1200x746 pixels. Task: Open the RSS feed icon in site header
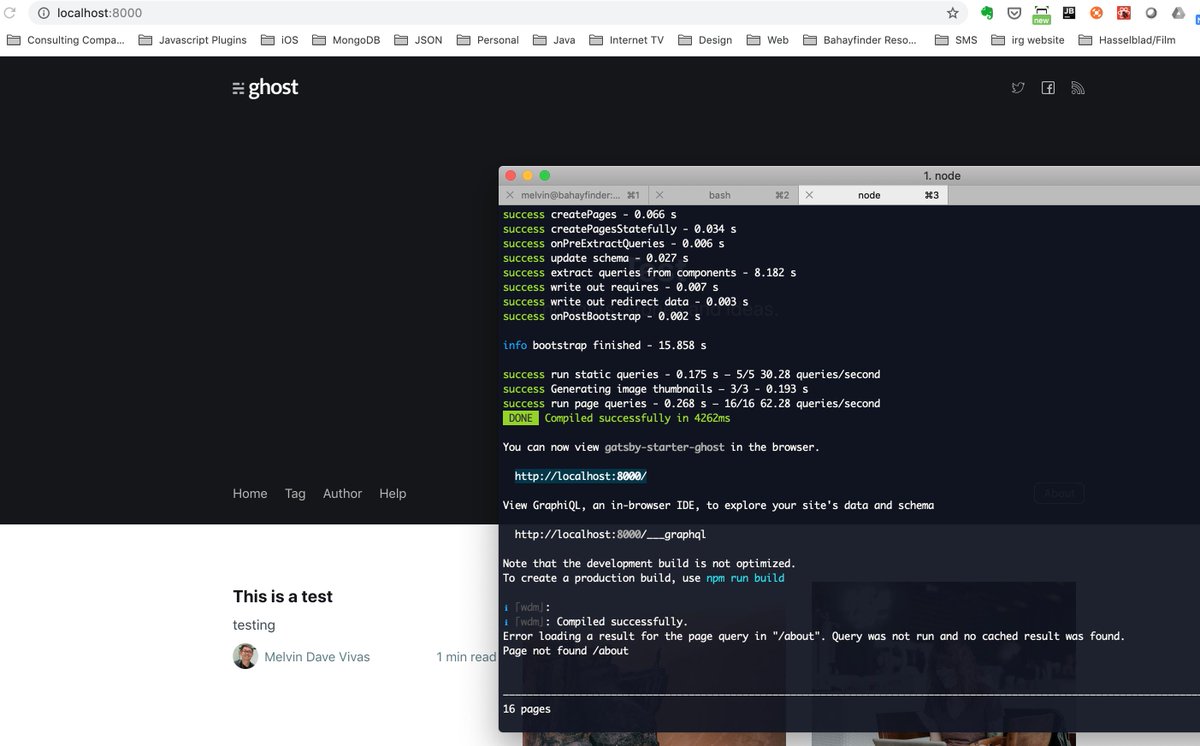tap(1078, 88)
